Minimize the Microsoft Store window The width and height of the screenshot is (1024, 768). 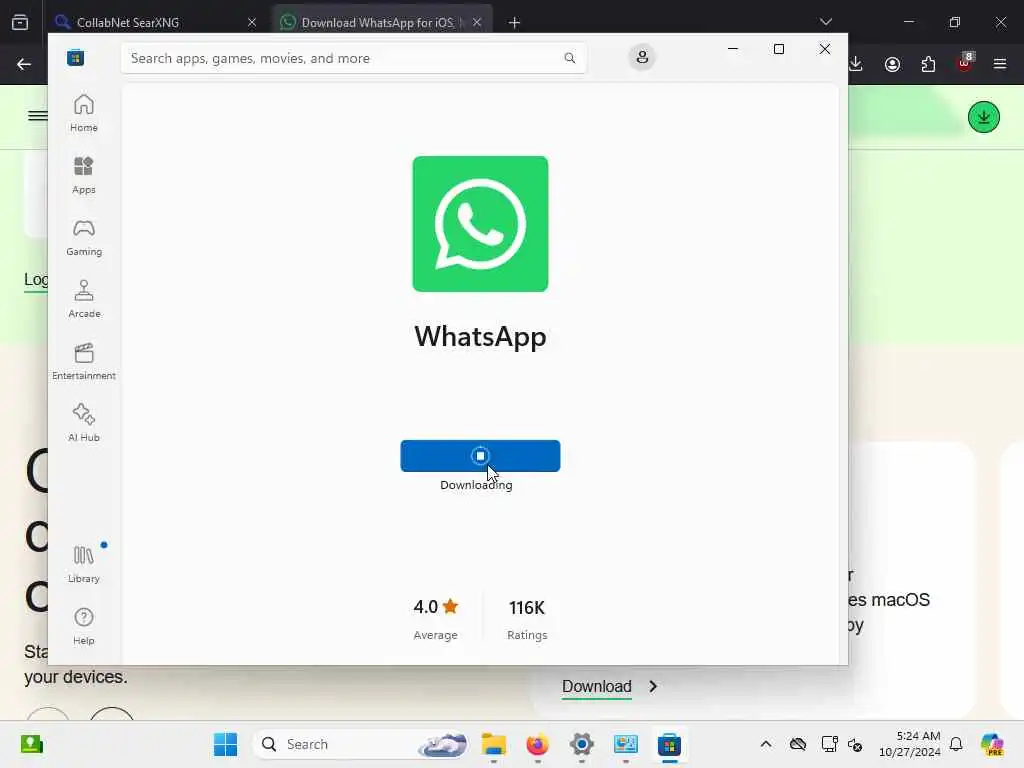[x=733, y=49]
